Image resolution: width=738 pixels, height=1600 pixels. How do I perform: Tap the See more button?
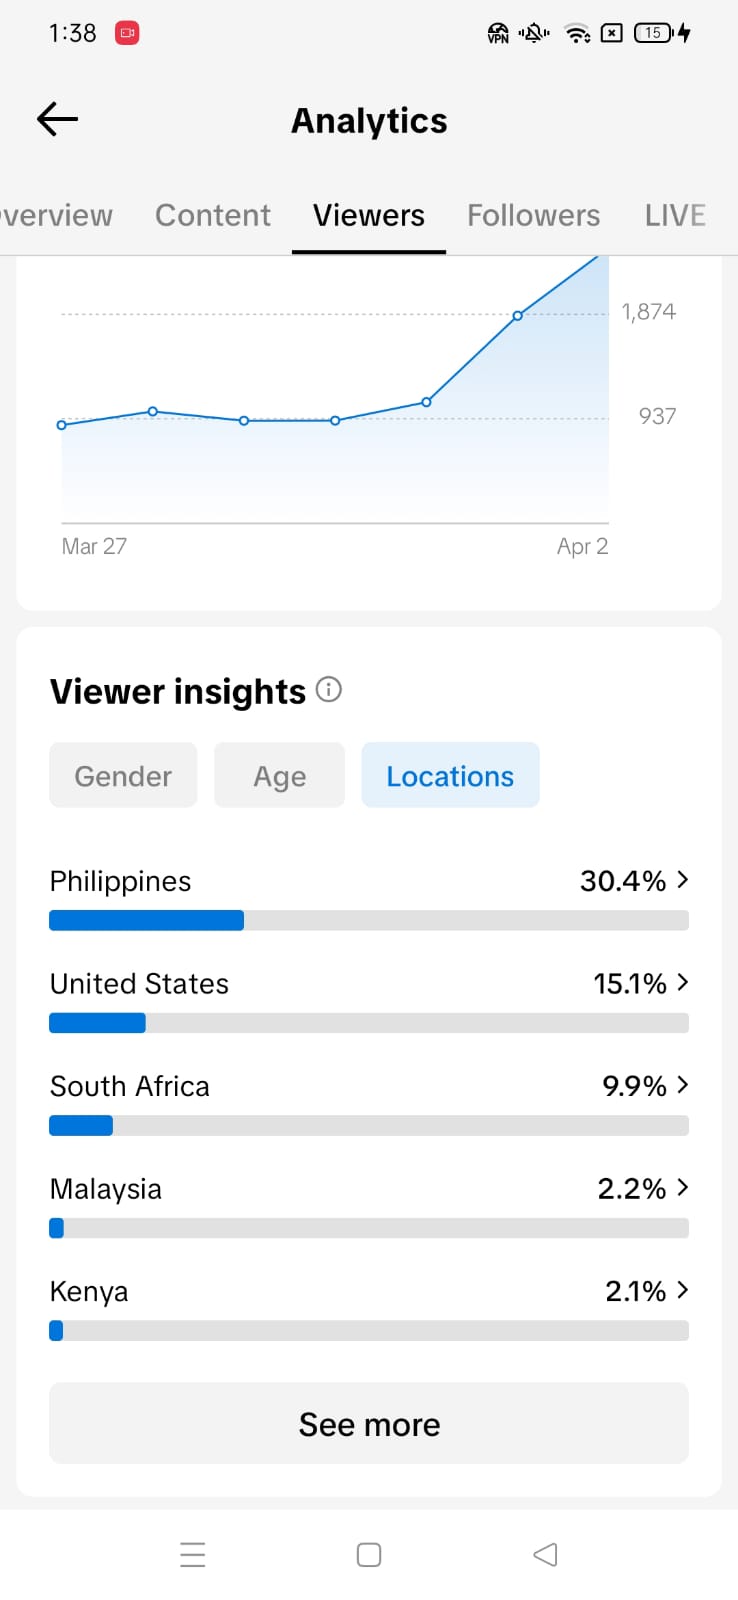369,1423
